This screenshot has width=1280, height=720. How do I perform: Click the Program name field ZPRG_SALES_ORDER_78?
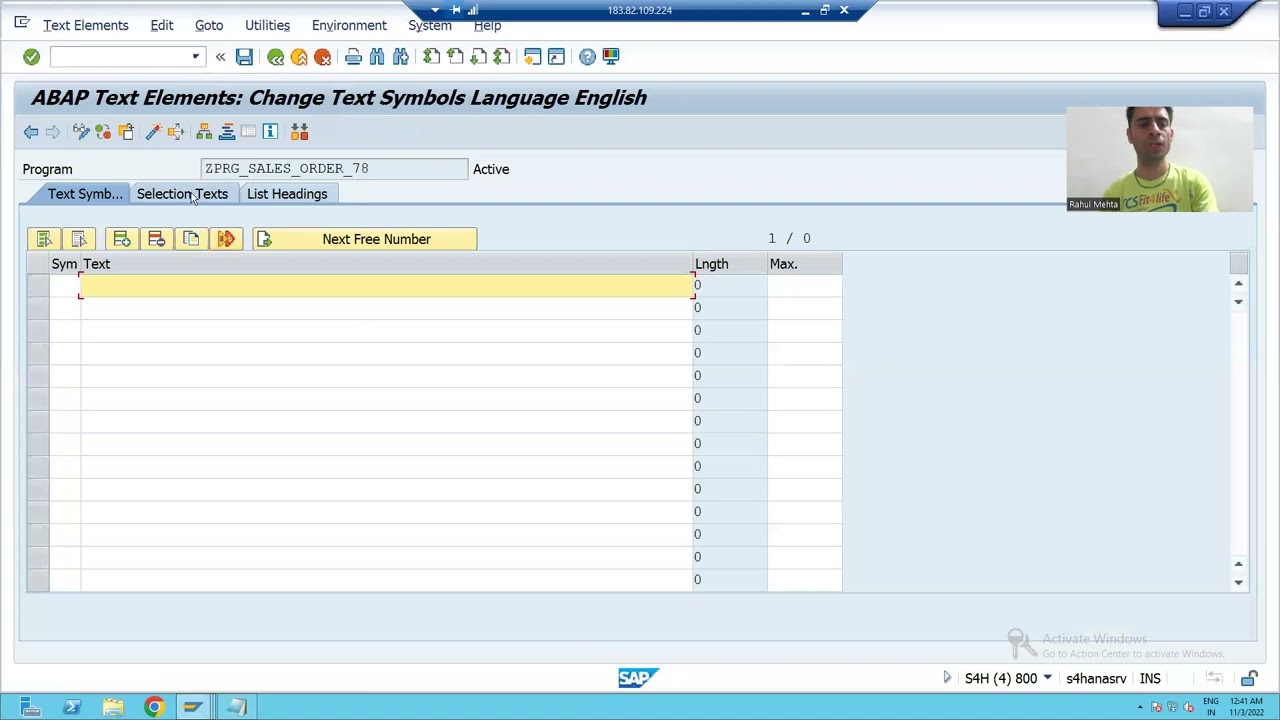point(334,169)
